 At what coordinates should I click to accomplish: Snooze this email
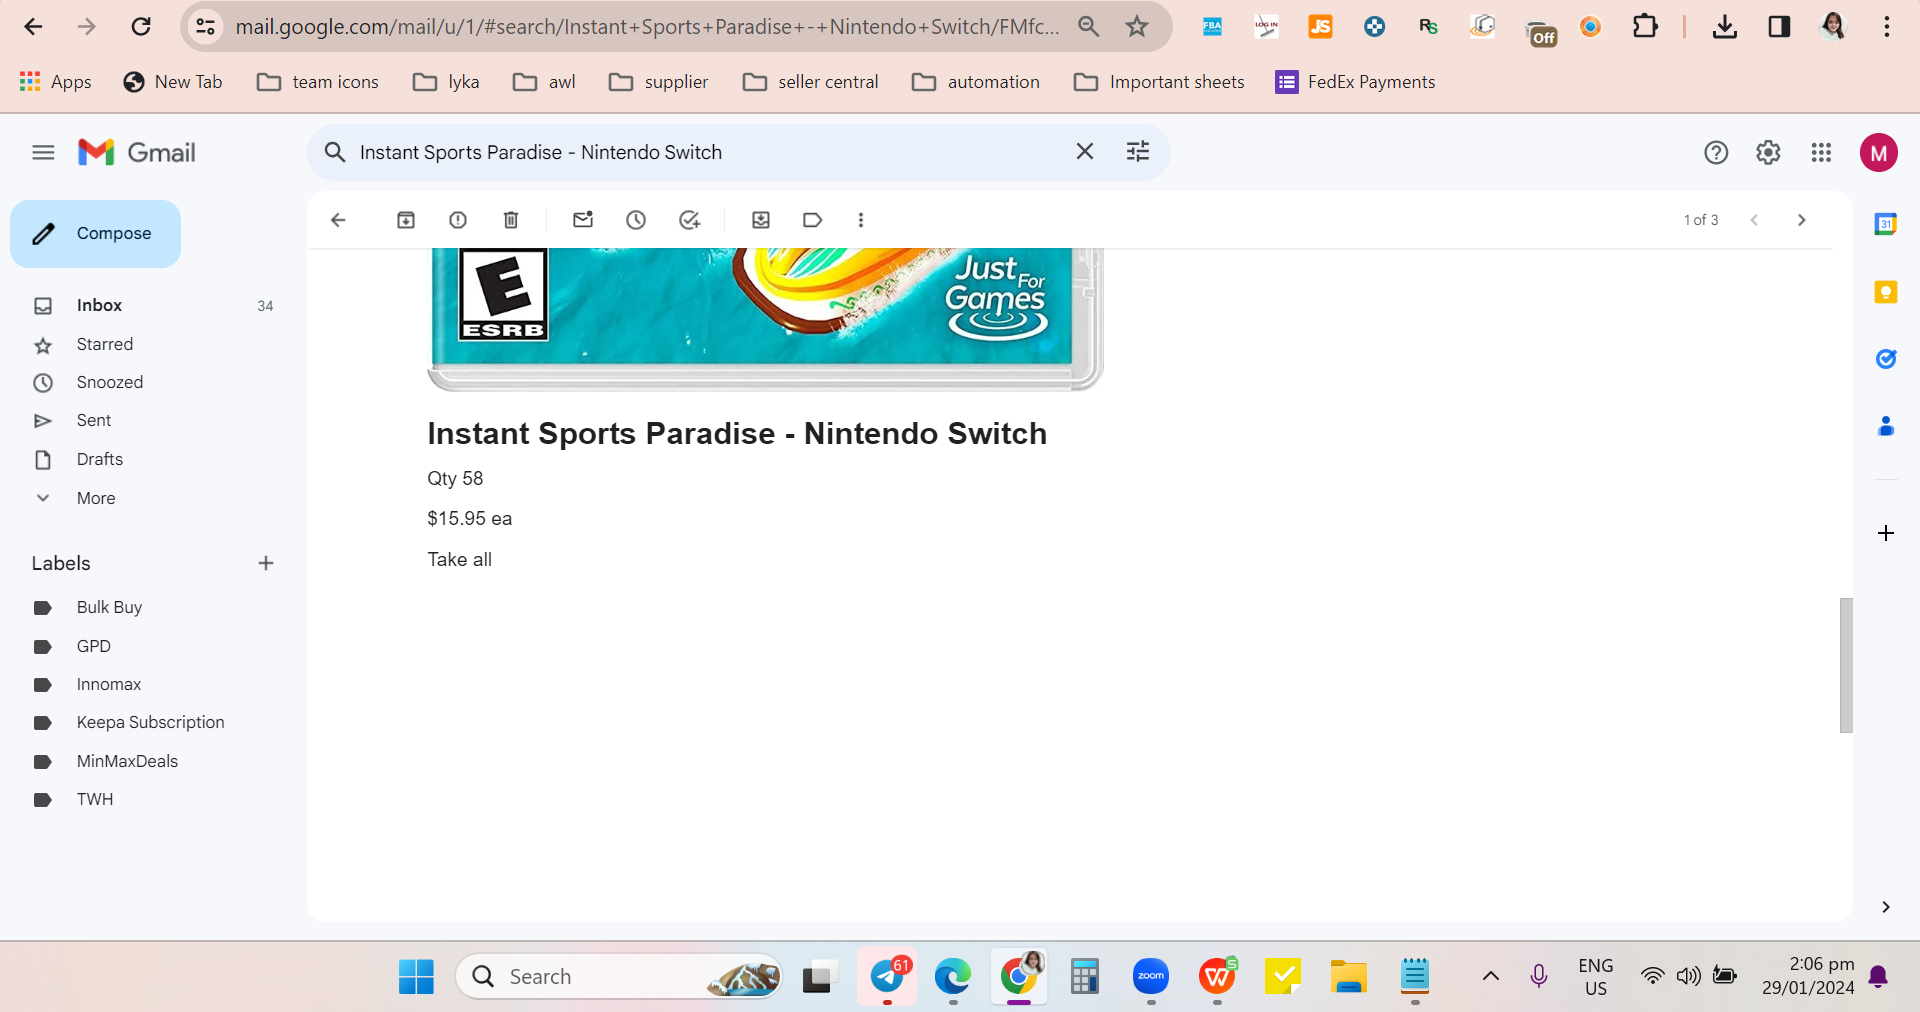coord(636,220)
